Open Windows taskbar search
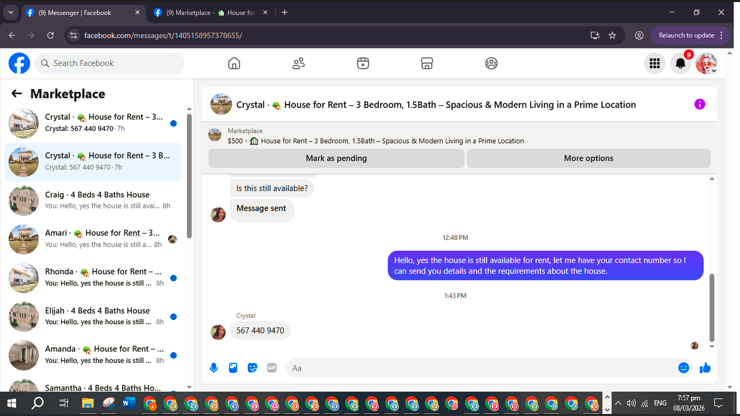The height and width of the screenshot is (416, 740). [x=37, y=403]
